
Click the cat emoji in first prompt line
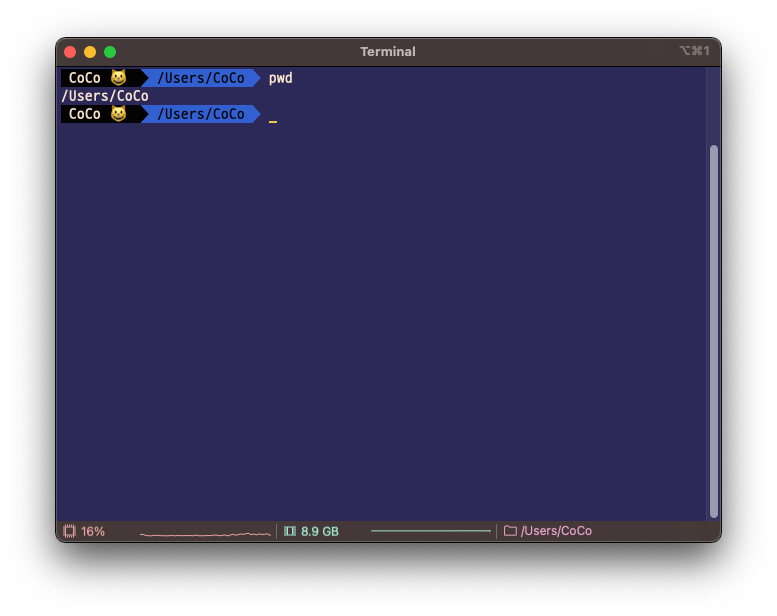(118, 78)
